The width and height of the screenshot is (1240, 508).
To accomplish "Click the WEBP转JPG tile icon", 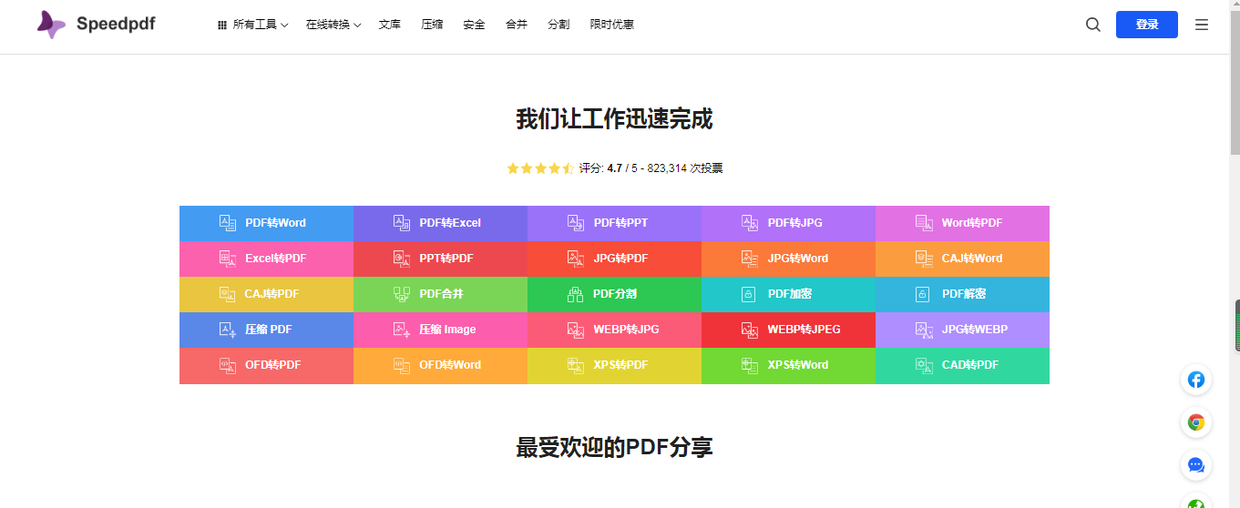I will click(576, 329).
